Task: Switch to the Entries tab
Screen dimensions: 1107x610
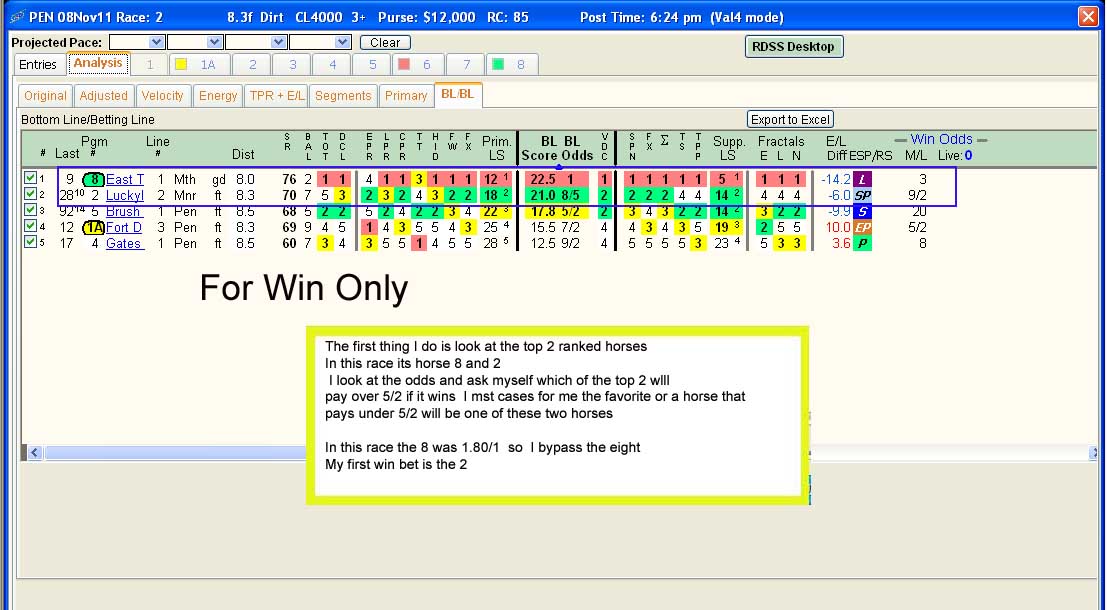Action: [x=38, y=64]
